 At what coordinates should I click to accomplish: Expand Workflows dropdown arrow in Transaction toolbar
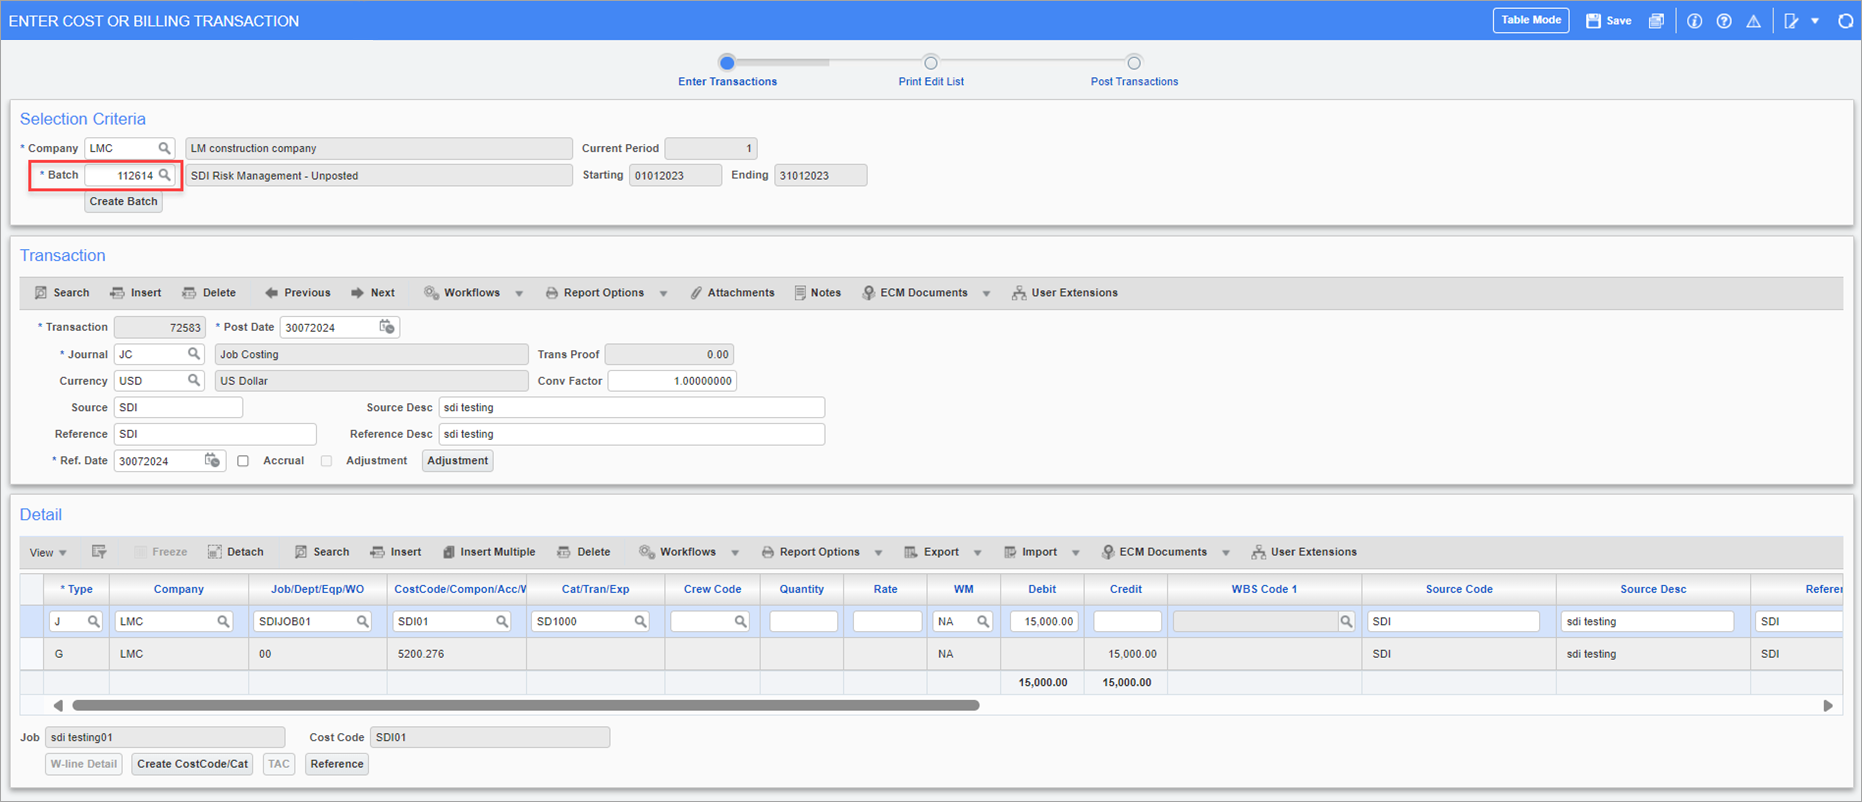[519, 294]
